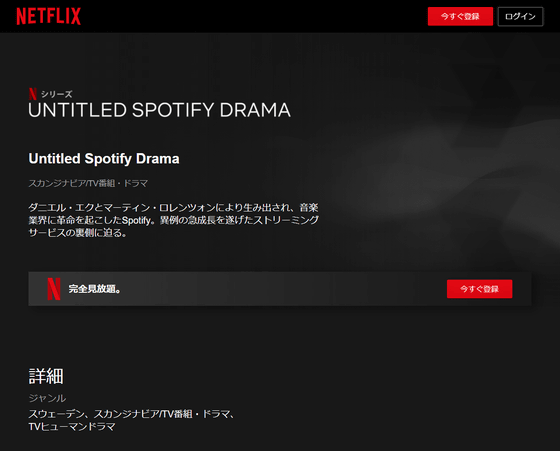Click the 詳細 section heading
The height and width of the screenshot is (451, 560).
46,376
